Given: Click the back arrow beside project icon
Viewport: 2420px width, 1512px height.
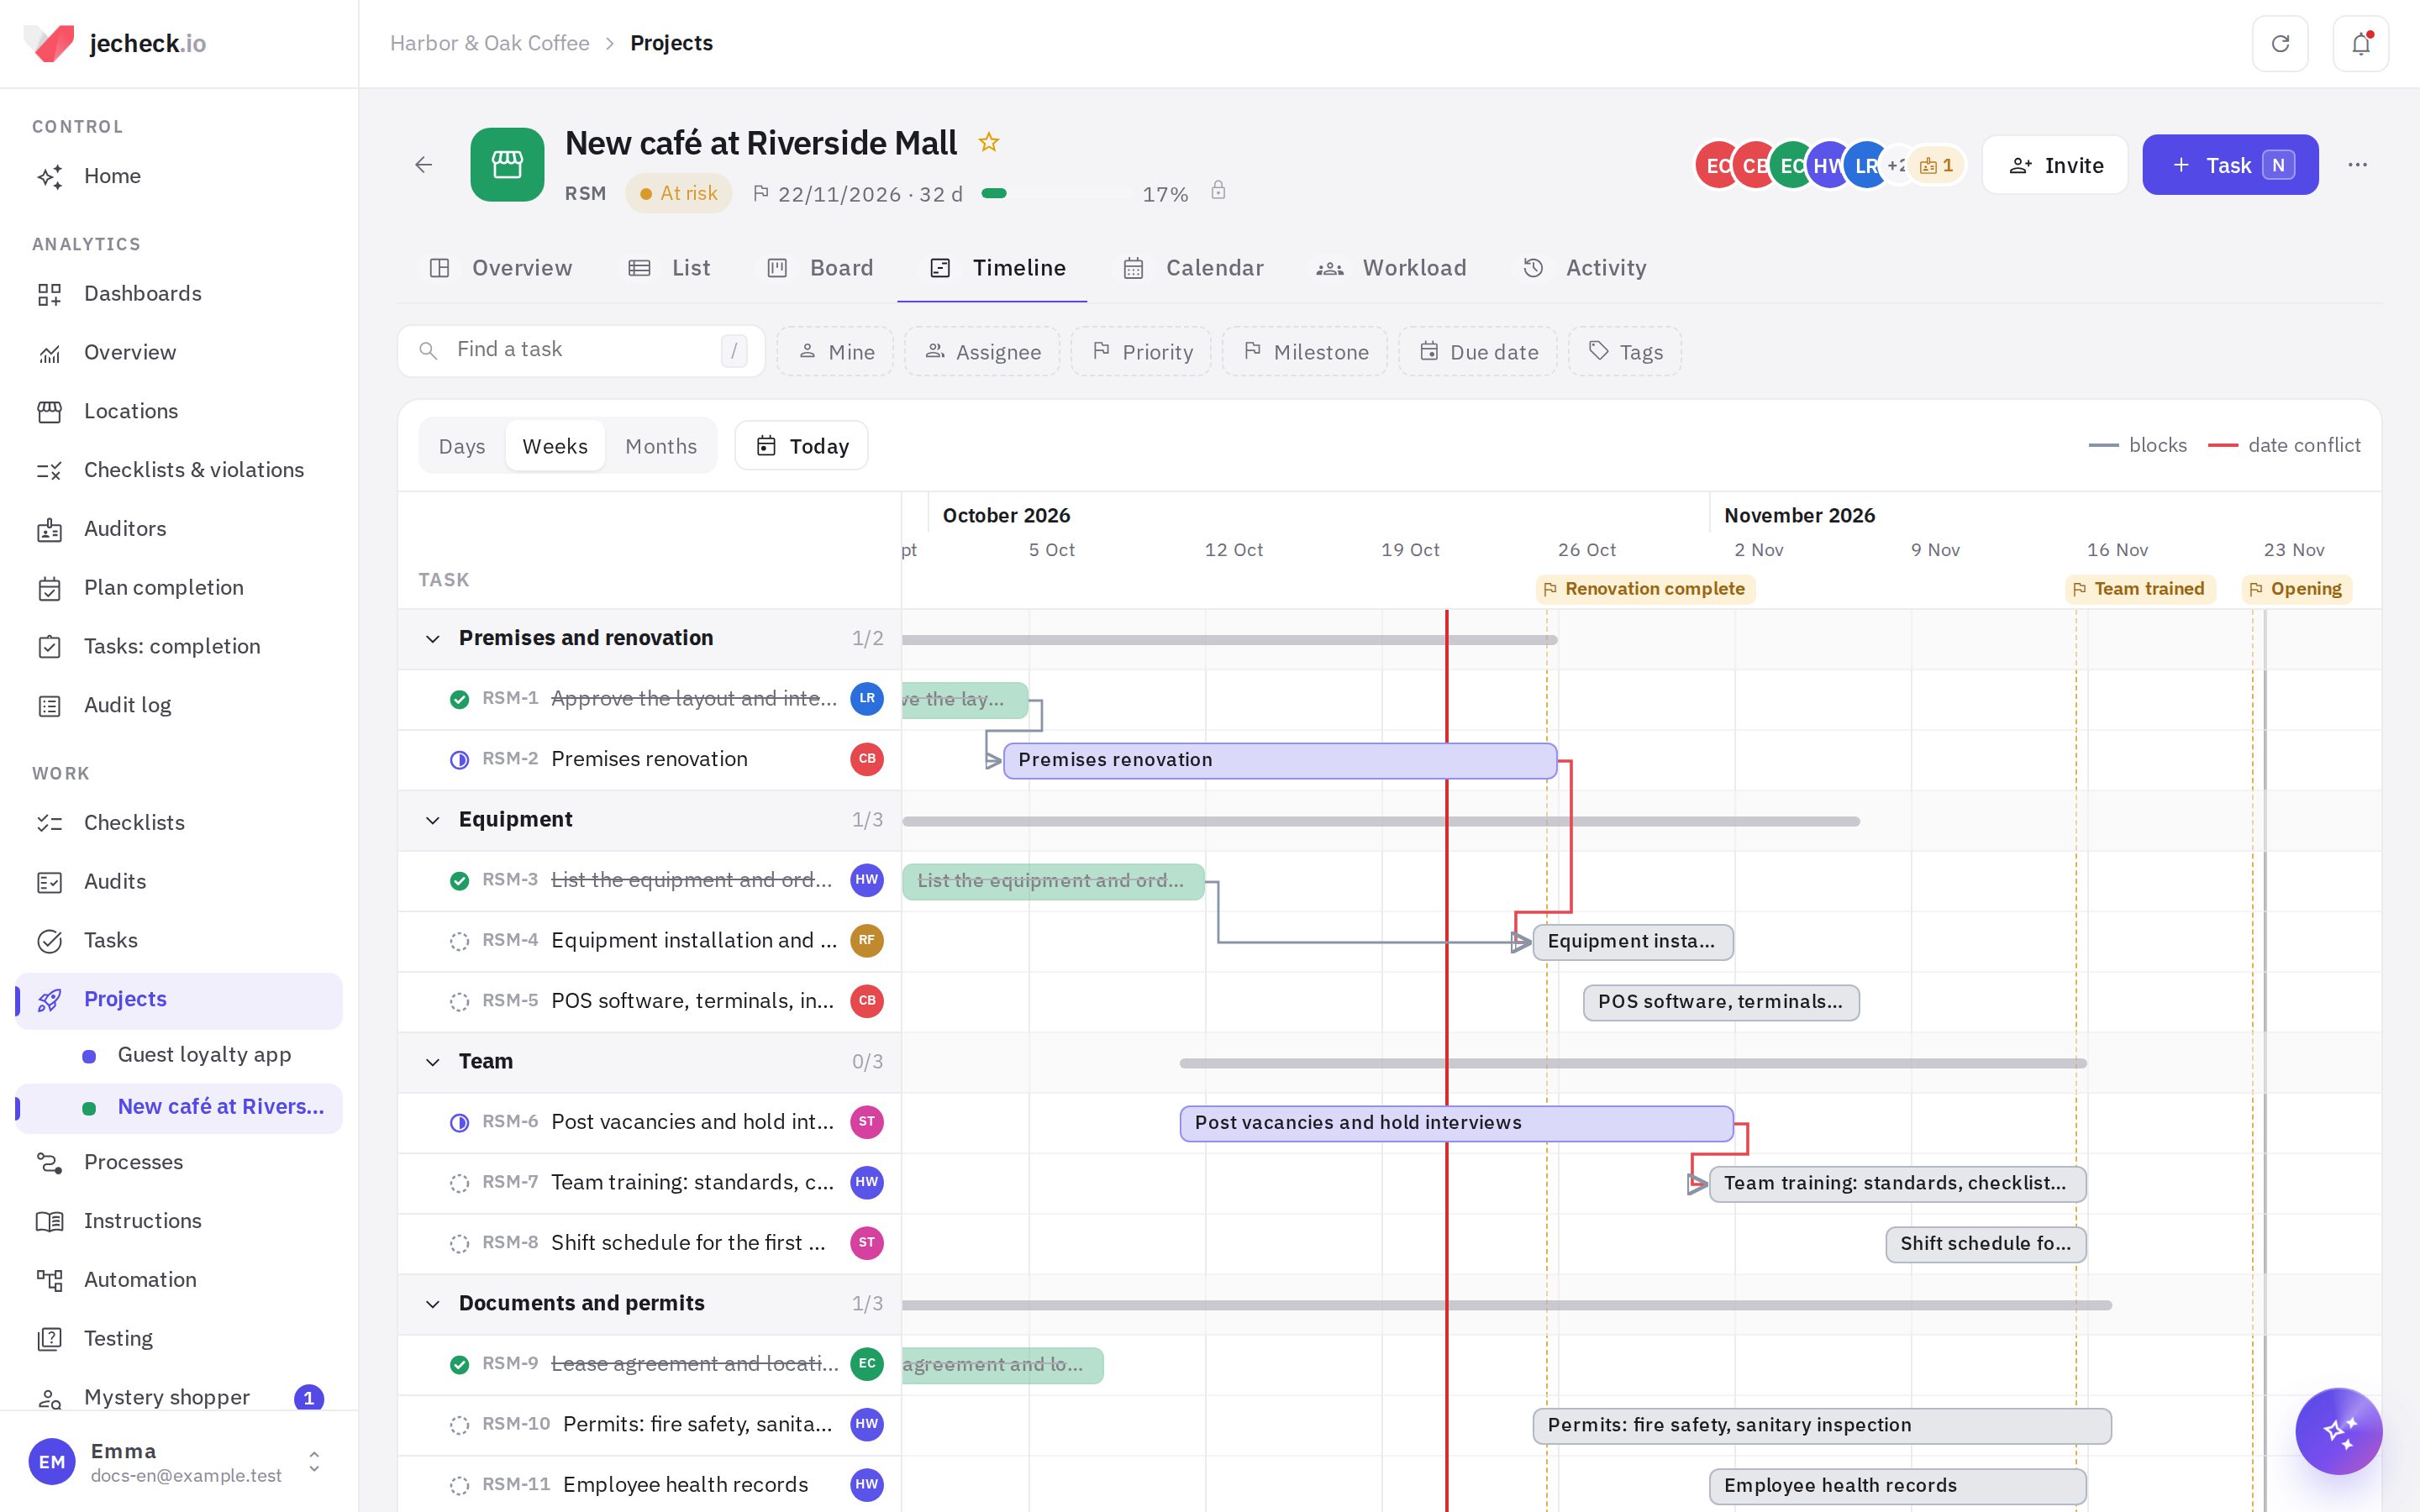Looking at the screenshot, I should (x=424, y=165).
